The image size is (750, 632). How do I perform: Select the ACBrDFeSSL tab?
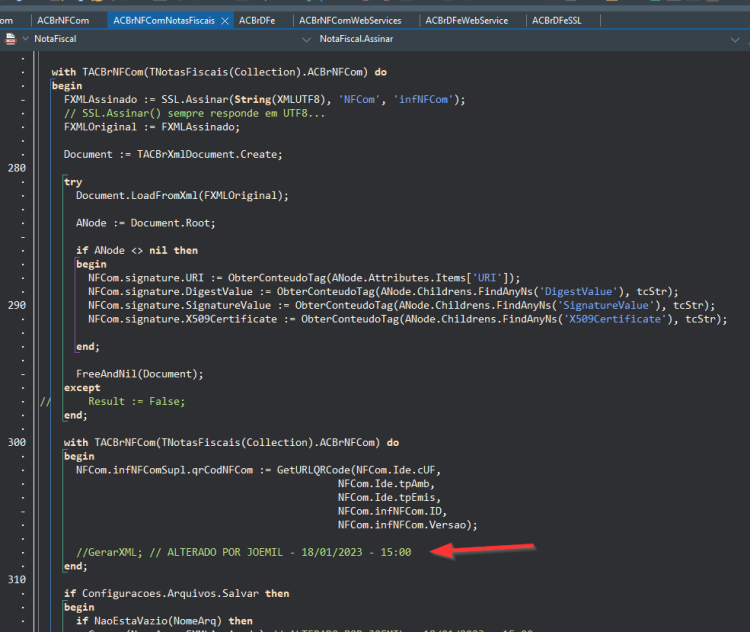557,21
